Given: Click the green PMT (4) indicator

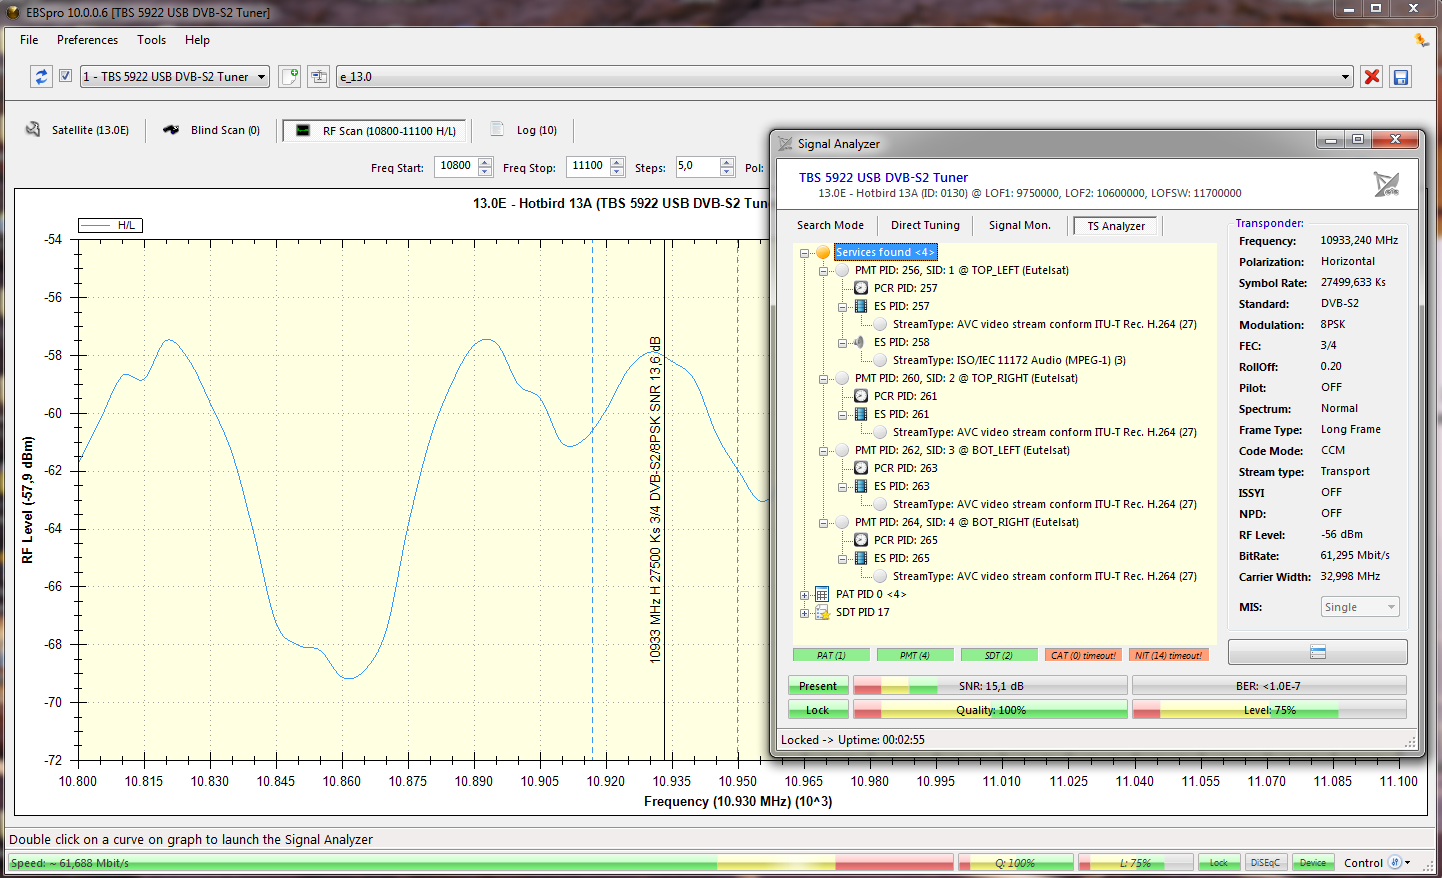Looking at the screenshot, I should click(x=915, y=655).
